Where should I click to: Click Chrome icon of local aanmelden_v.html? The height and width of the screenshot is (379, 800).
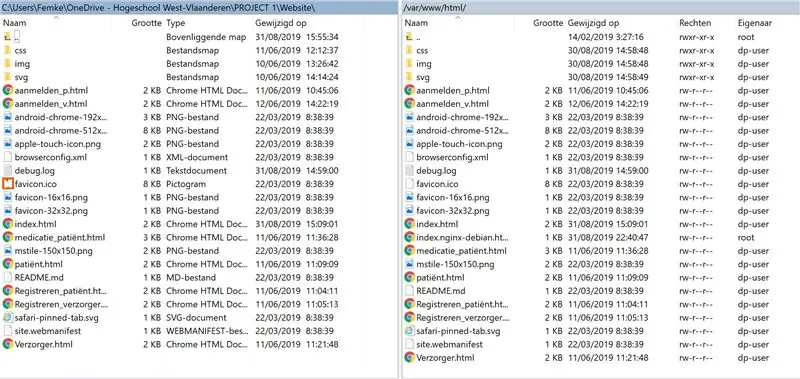pos(8,104)
